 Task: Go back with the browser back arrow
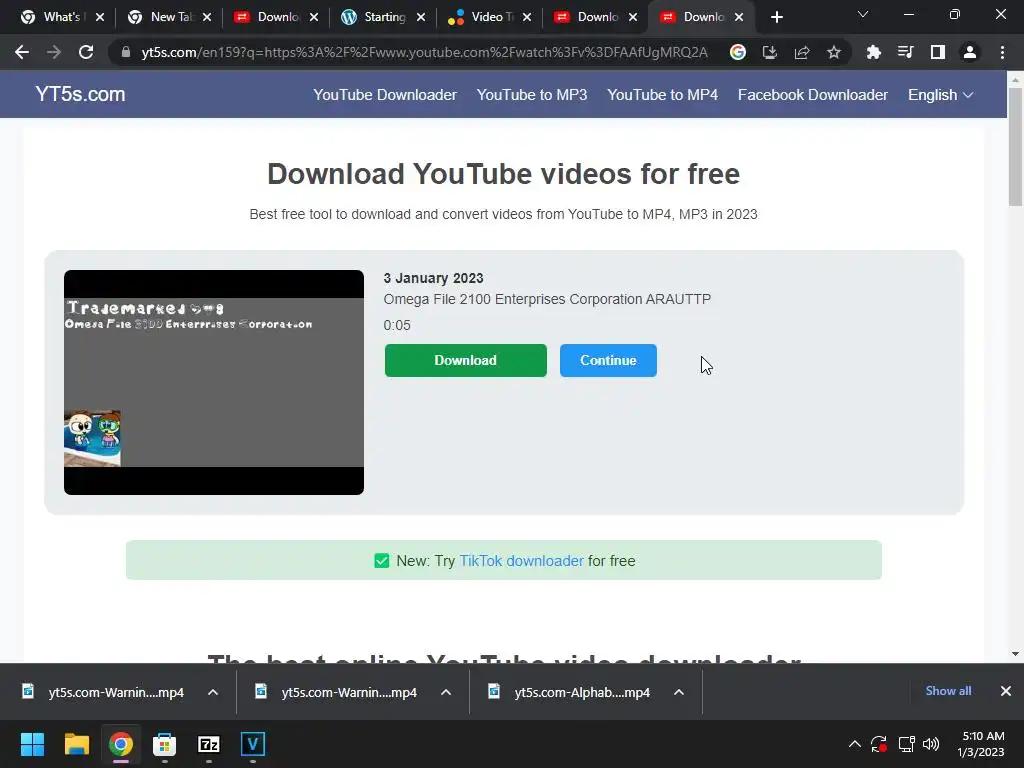22,52
